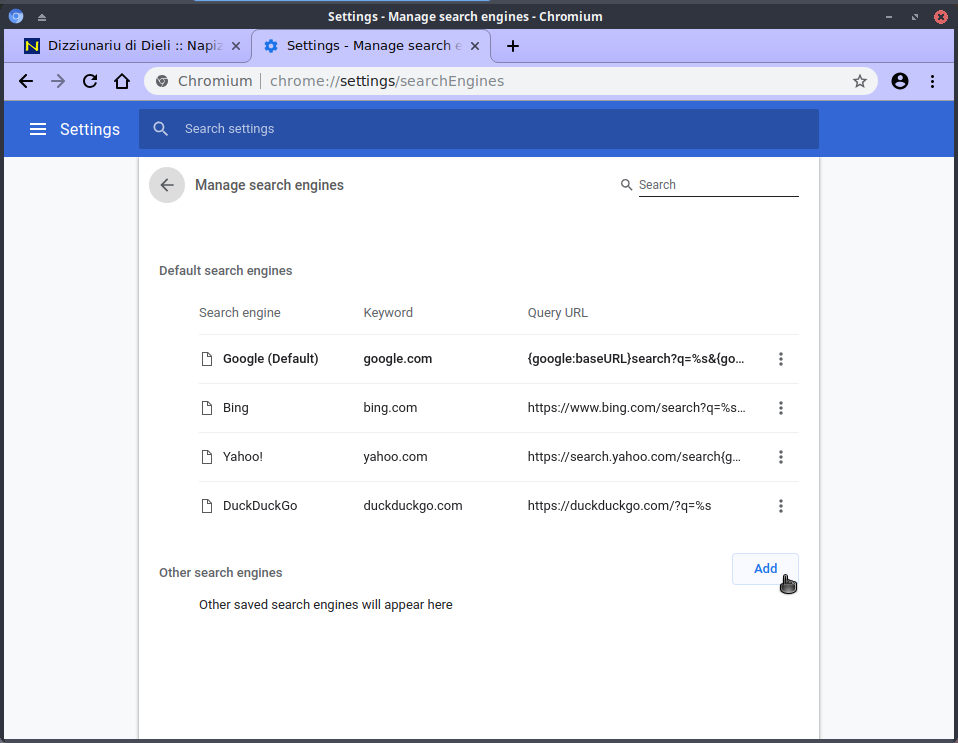Close the Settings - Manage search engines tab
The height and width of the screenshot is (743, 958).
(x=475, y=46)
